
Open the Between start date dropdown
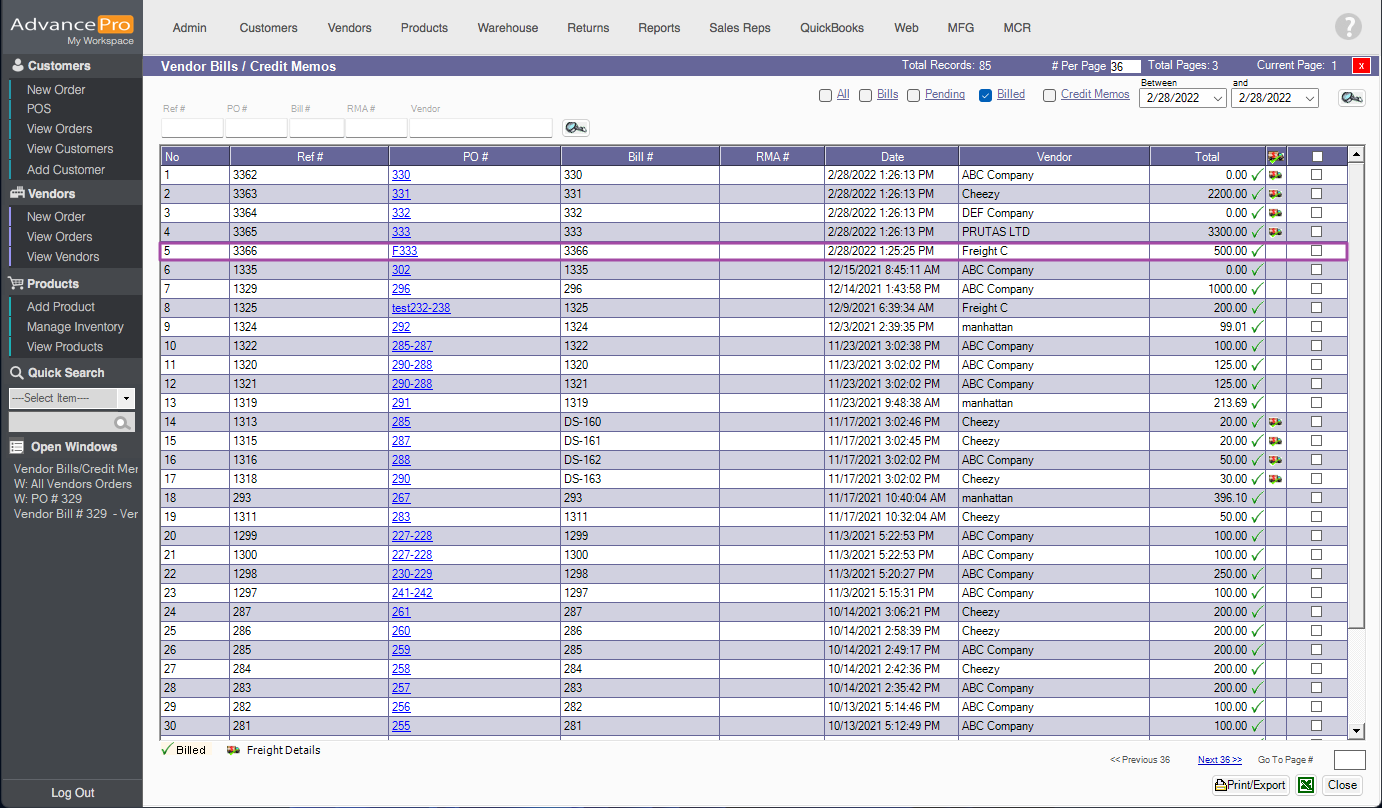tap(1217, 98)
